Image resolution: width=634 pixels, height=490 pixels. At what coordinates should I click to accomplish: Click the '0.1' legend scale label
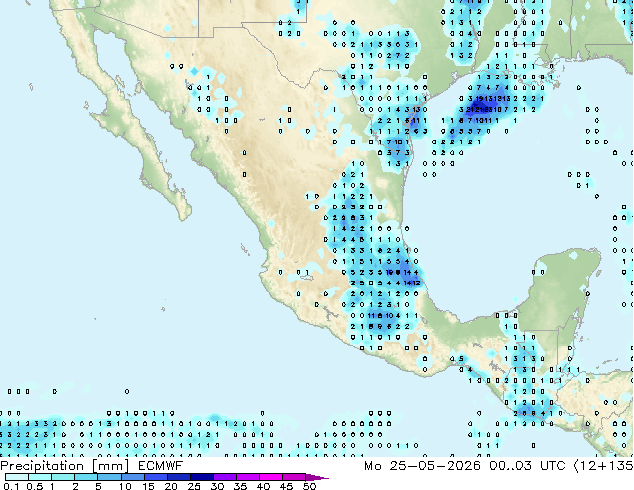[11, 486]
